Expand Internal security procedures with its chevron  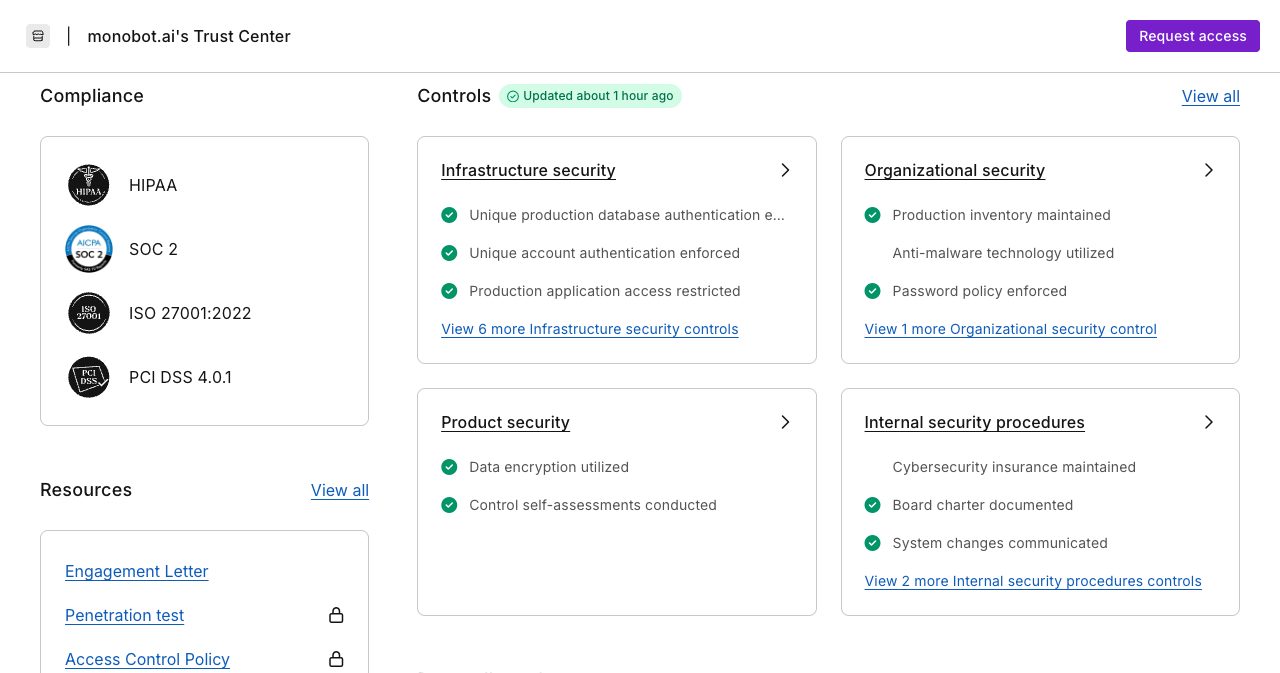1208,422
